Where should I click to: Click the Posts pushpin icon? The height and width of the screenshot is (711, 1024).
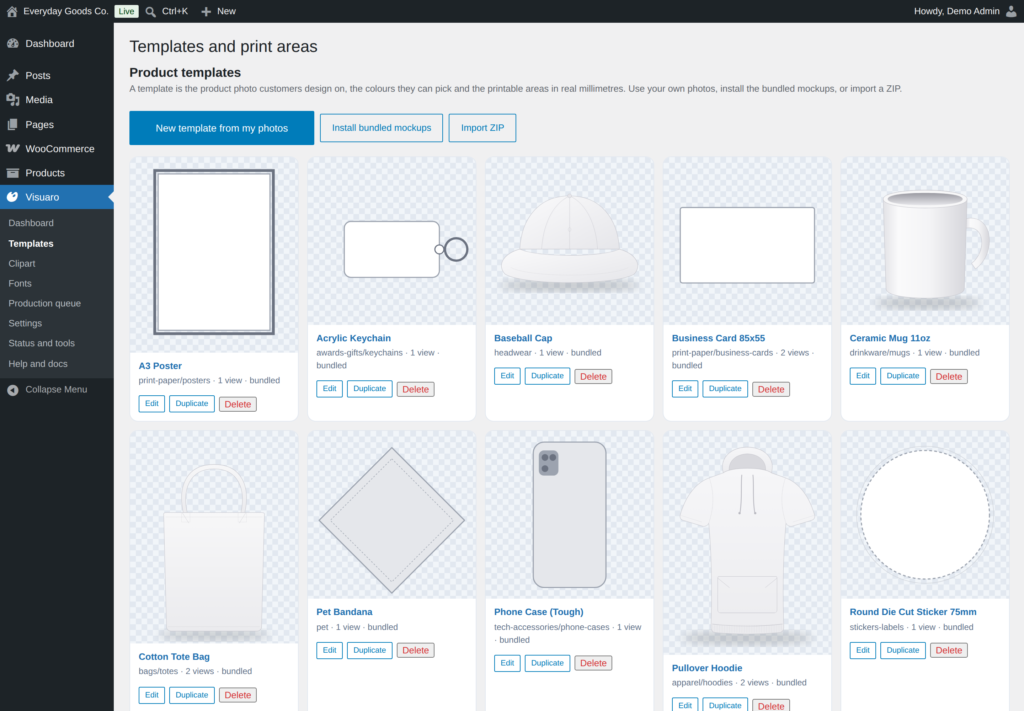pos(12,75)
